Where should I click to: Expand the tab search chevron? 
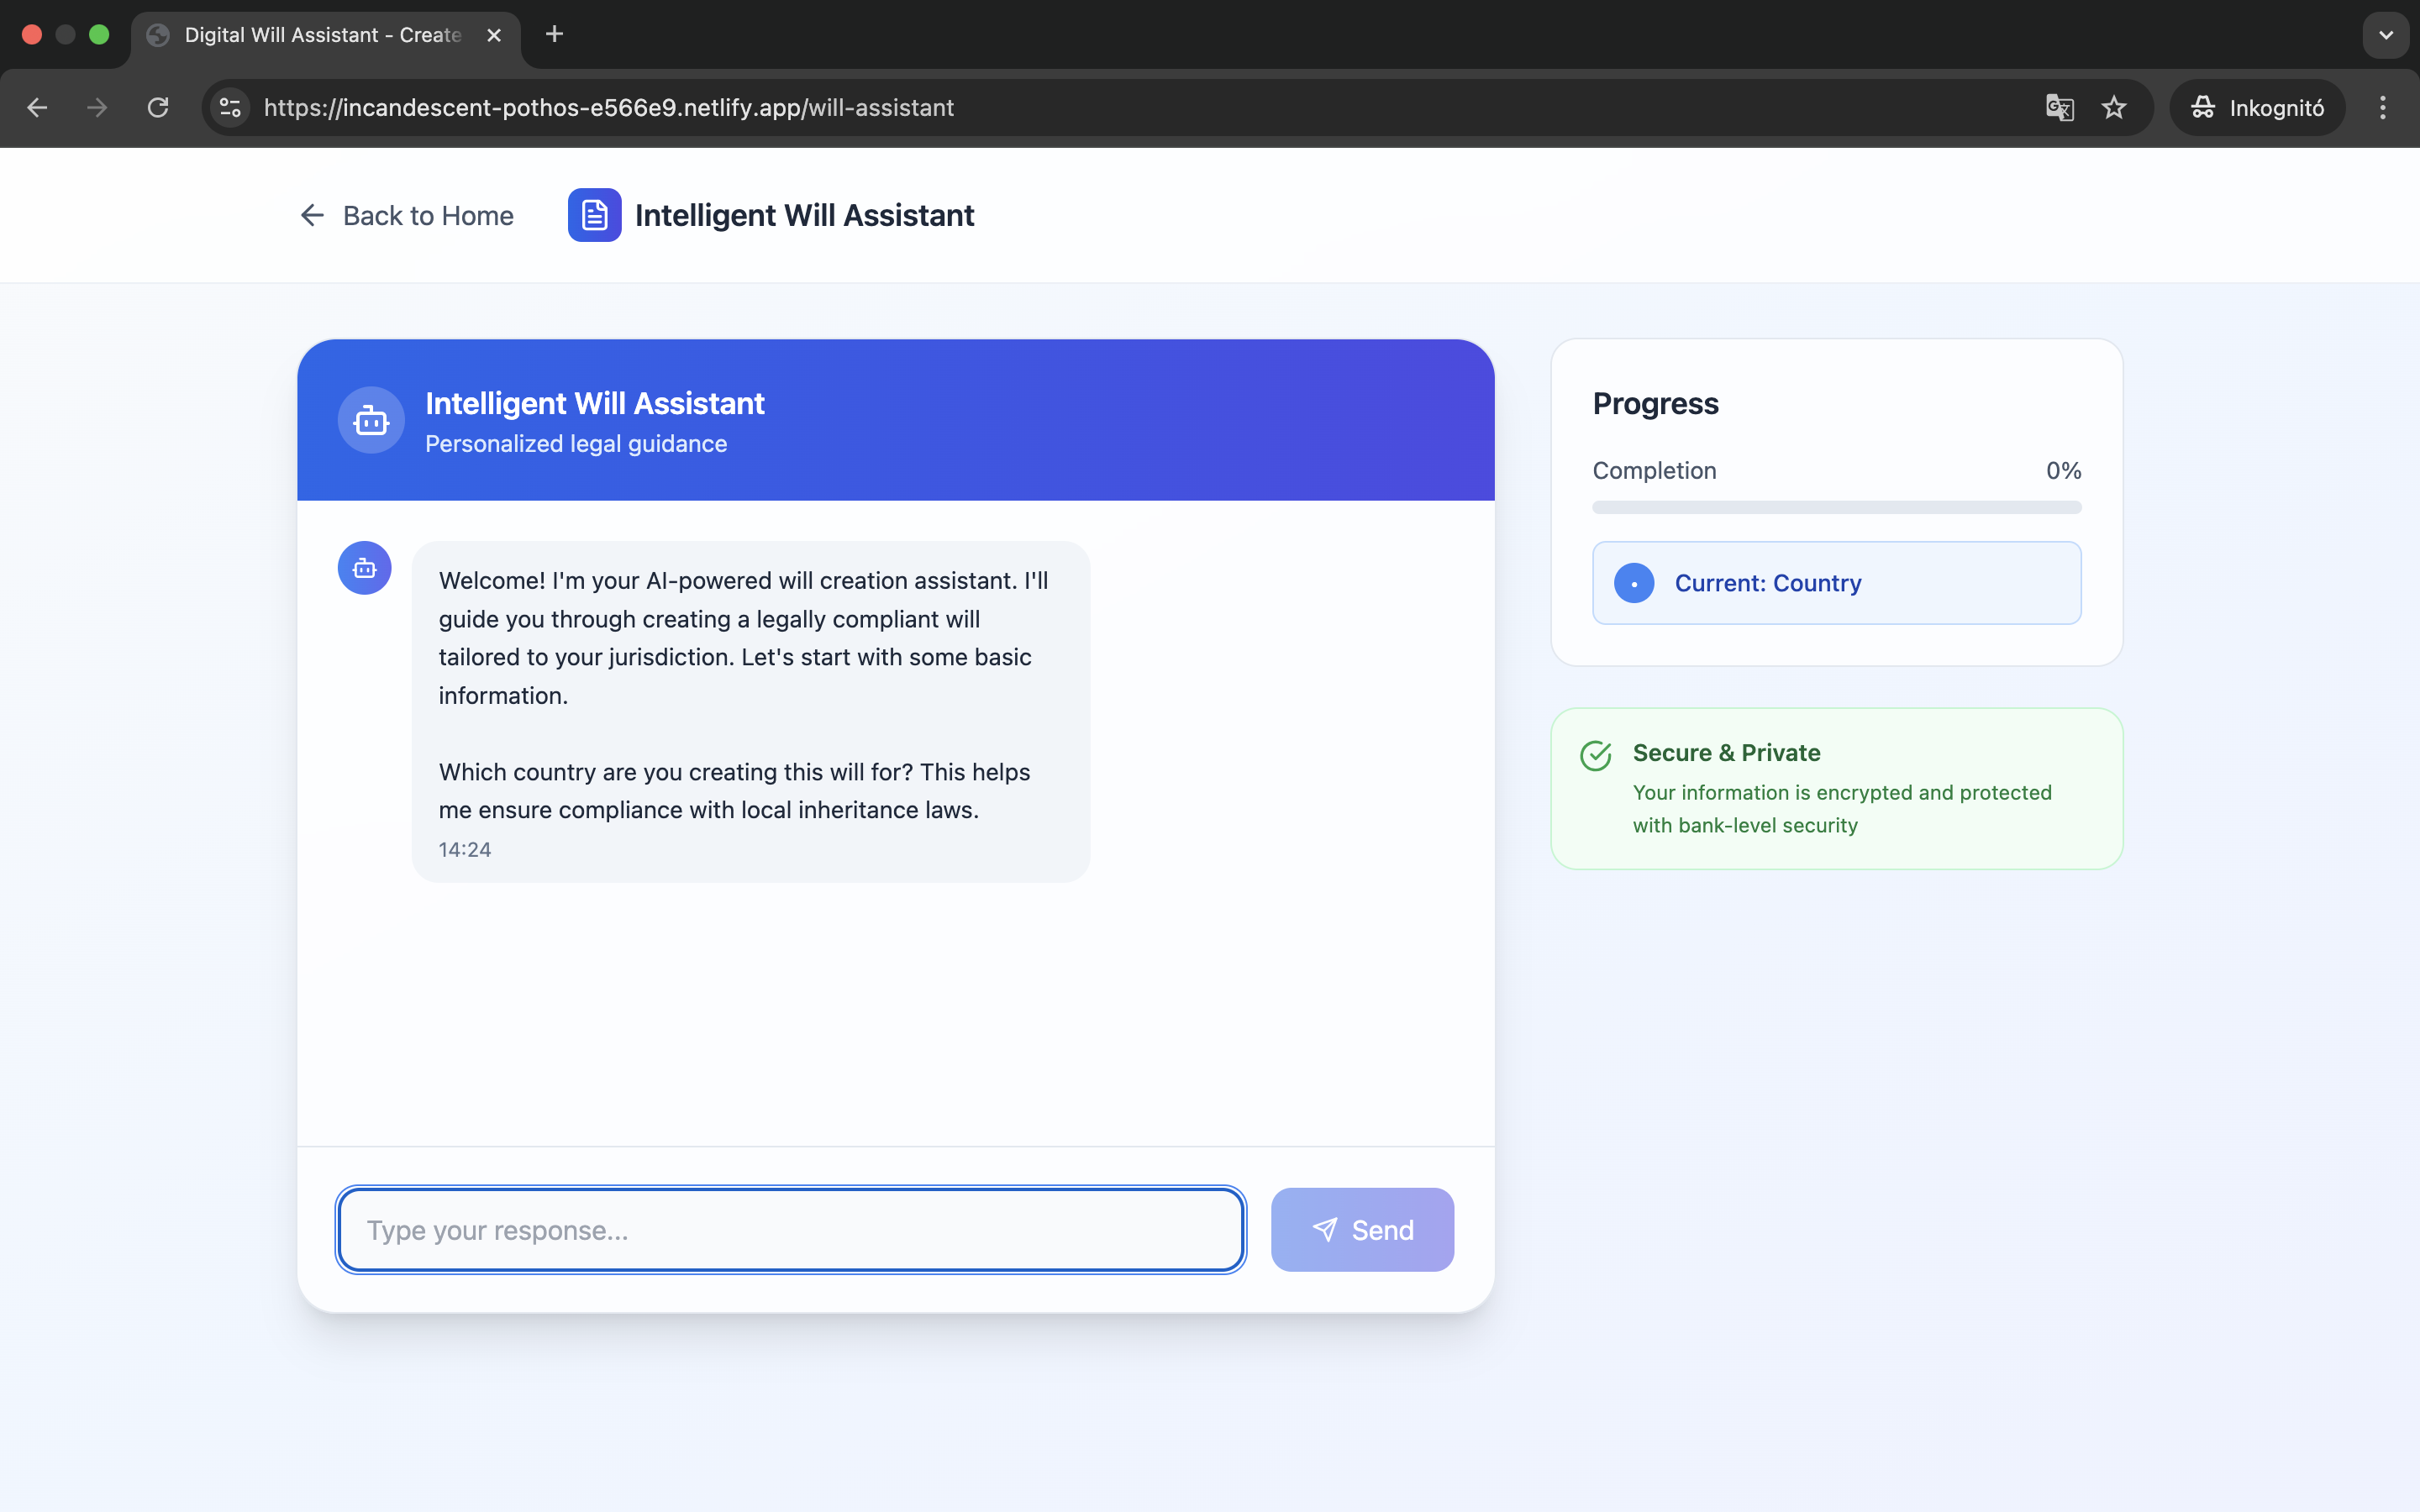click(2385, 35)
